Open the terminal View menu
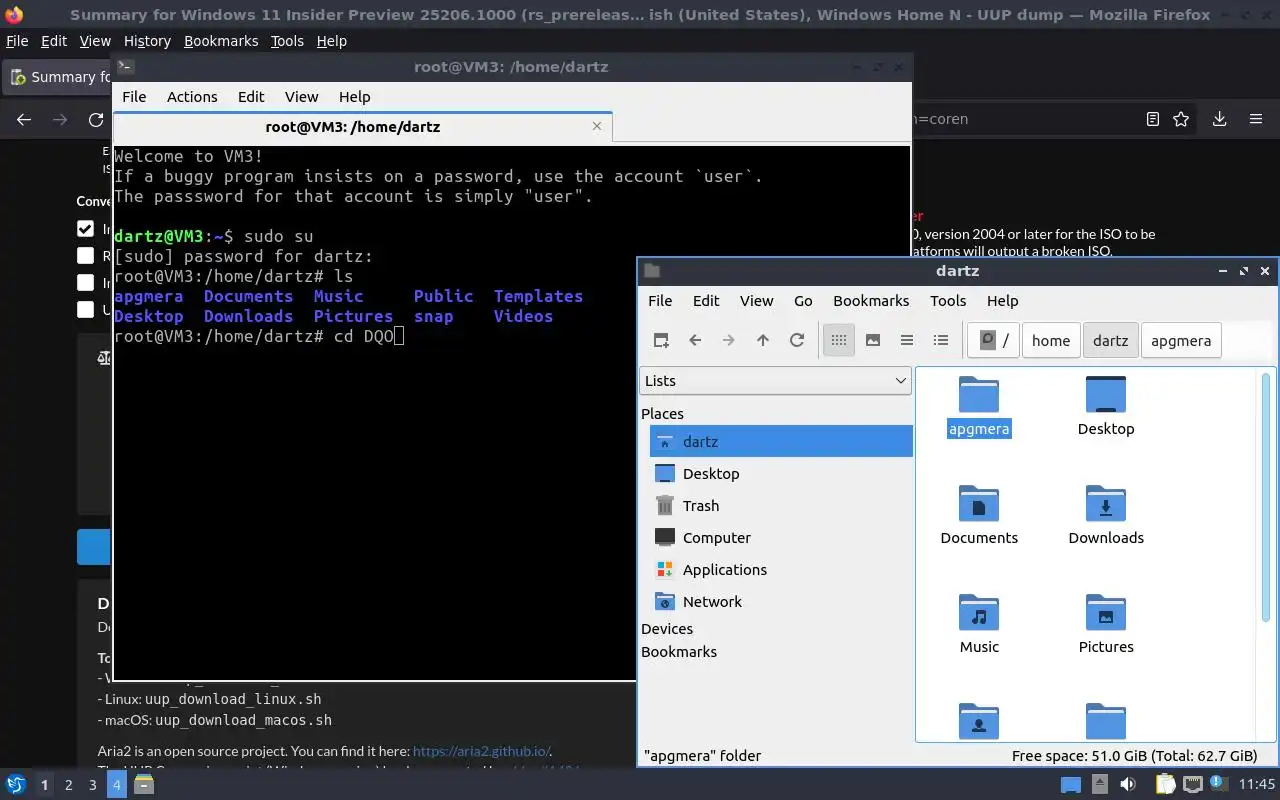This screenshot has height=800, width=1280. (x=301, y=96)
